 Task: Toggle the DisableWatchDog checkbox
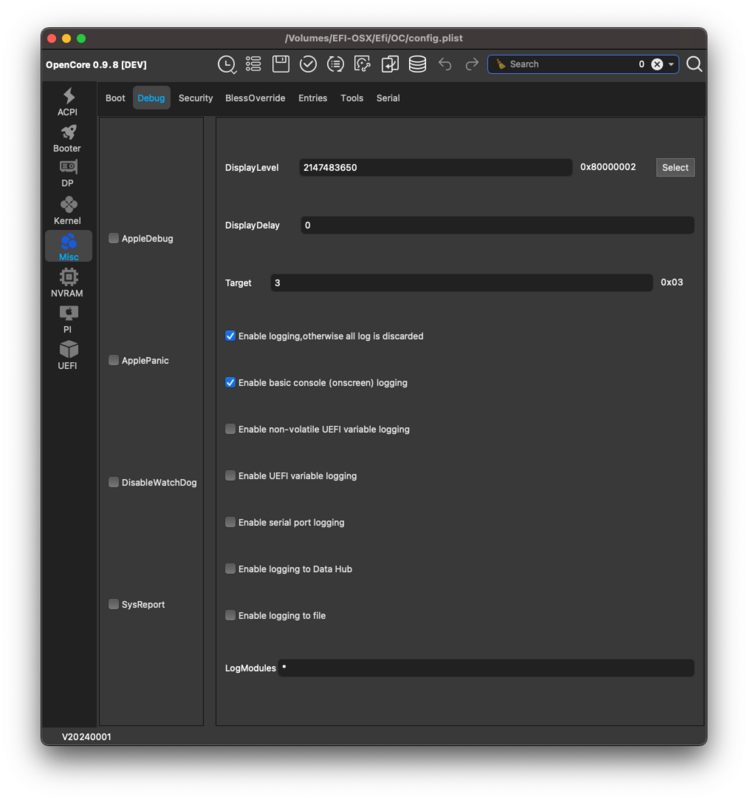point(114,483)
